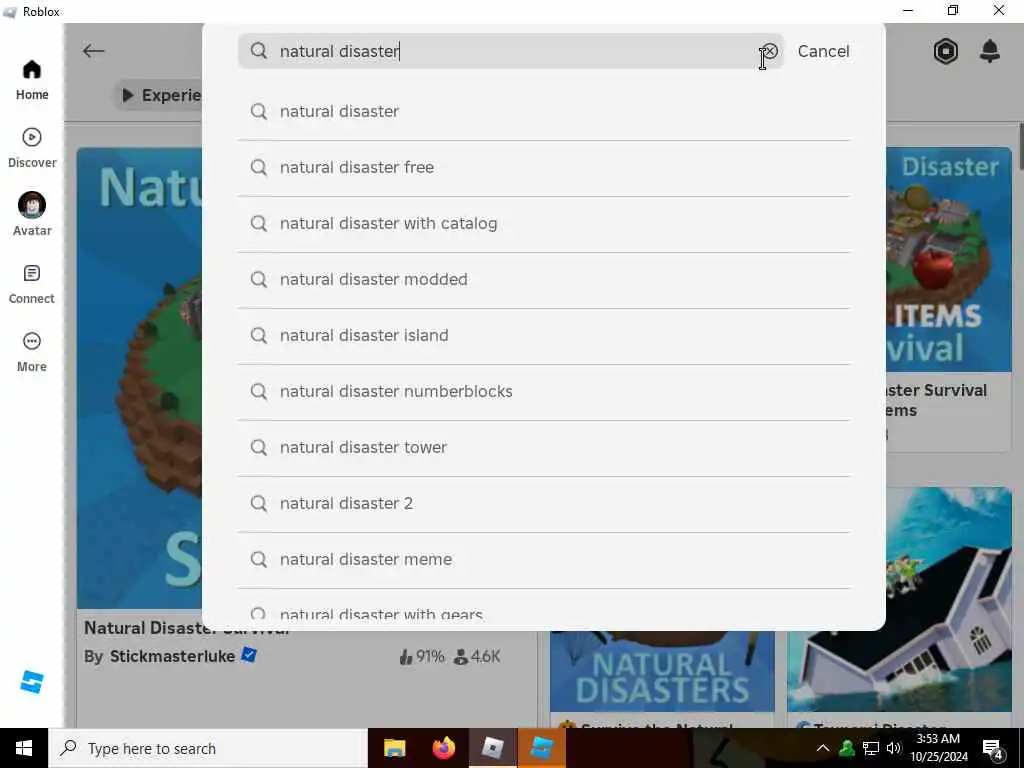Cancel the search
The width and height of the screenshot is (1024, 768).
pos(824,51)
